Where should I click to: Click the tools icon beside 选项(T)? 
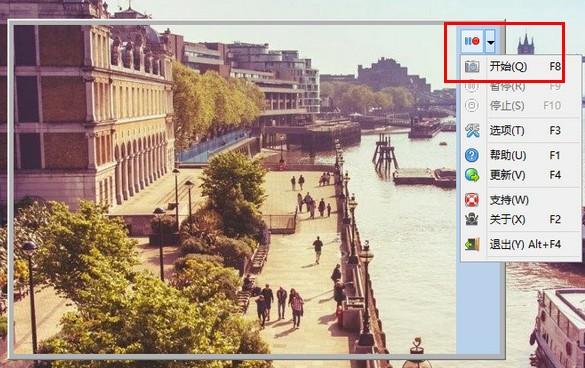pyautogui.click(x=472, y=130)
